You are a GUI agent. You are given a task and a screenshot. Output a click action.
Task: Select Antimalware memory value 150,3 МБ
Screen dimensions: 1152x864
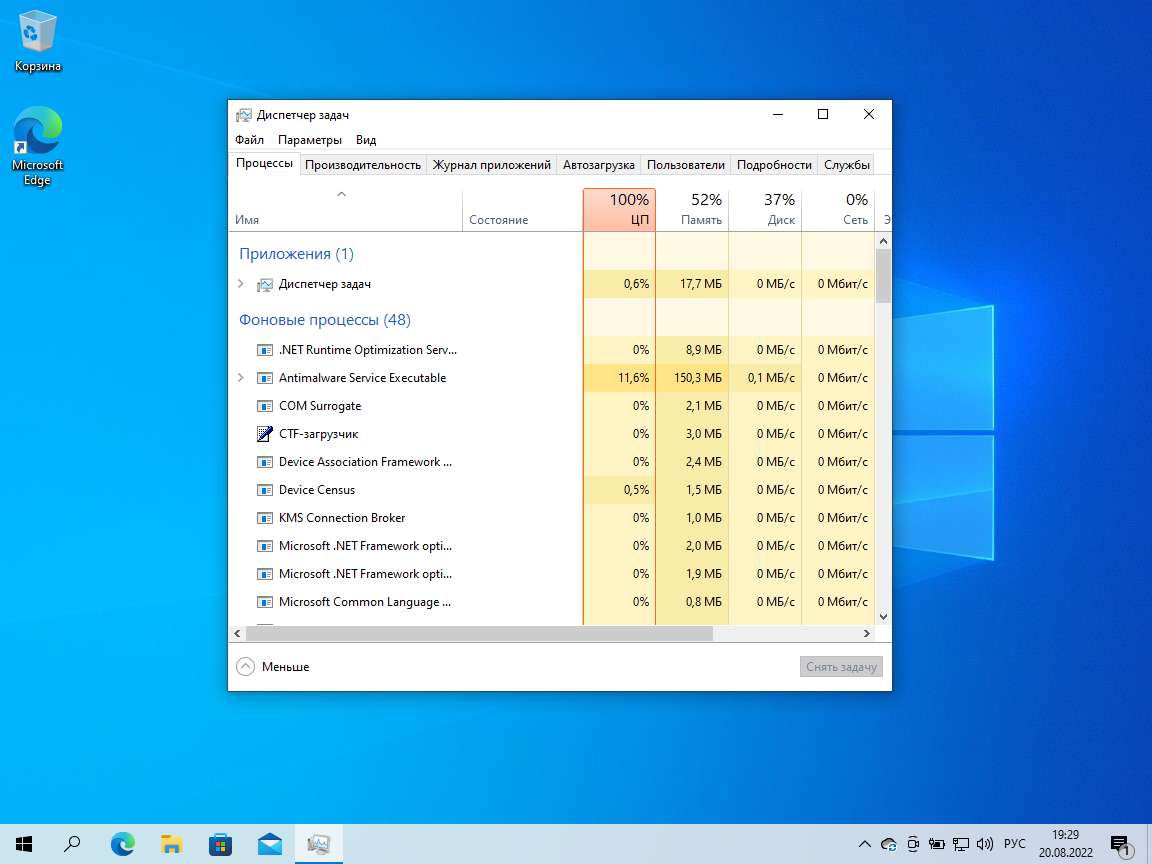click(x=692, y=378)
